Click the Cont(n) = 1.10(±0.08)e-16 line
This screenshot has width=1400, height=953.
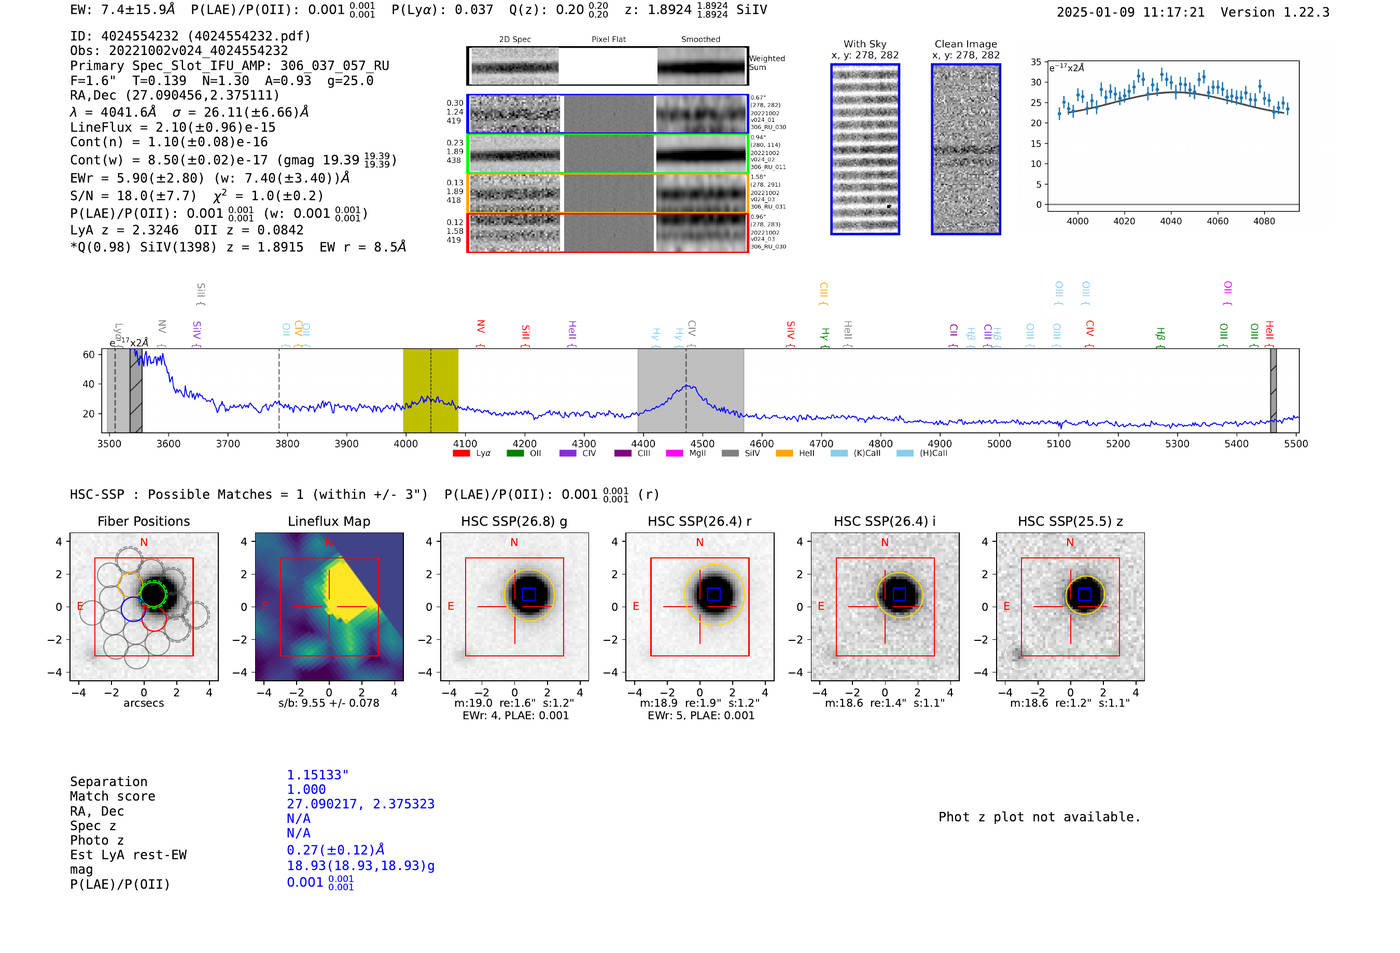tap(169, 143)
